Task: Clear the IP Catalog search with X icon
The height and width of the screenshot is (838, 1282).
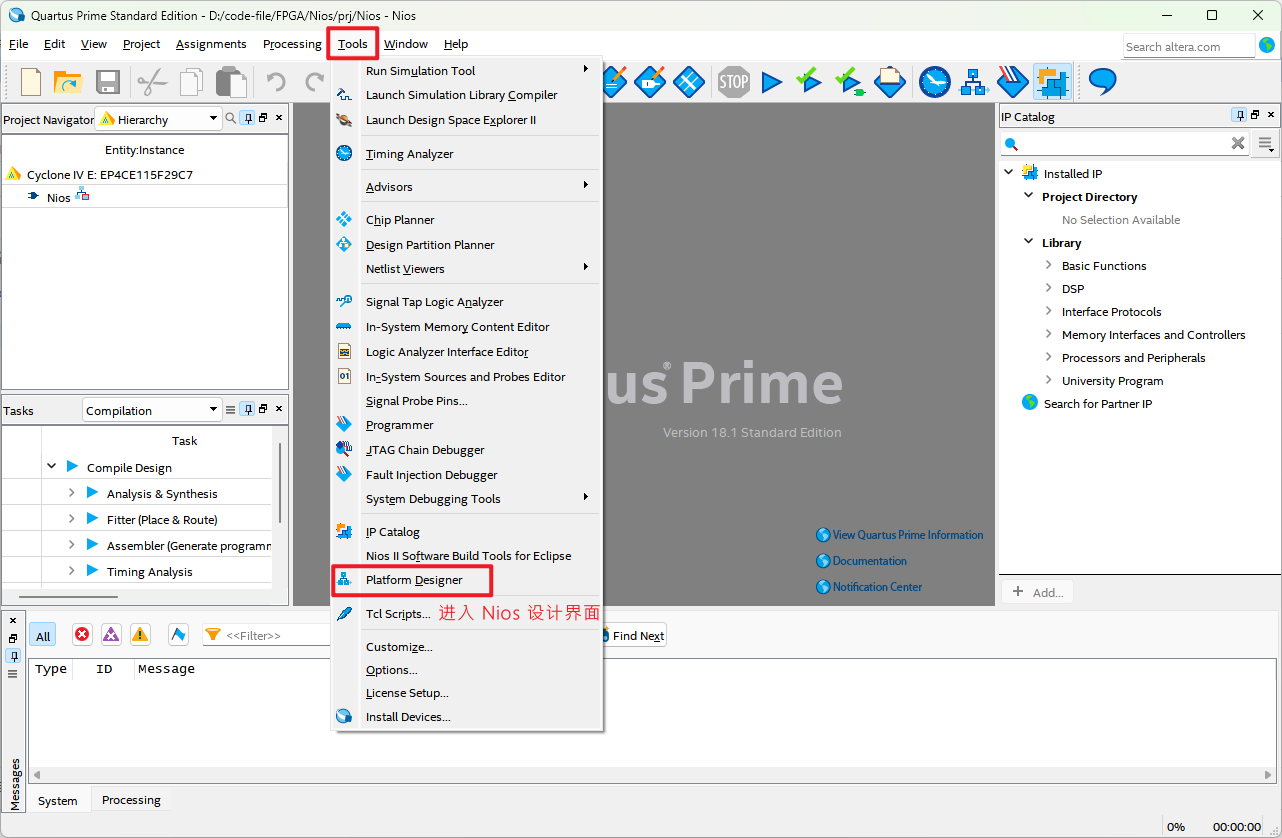Action: click(1238, 143)
